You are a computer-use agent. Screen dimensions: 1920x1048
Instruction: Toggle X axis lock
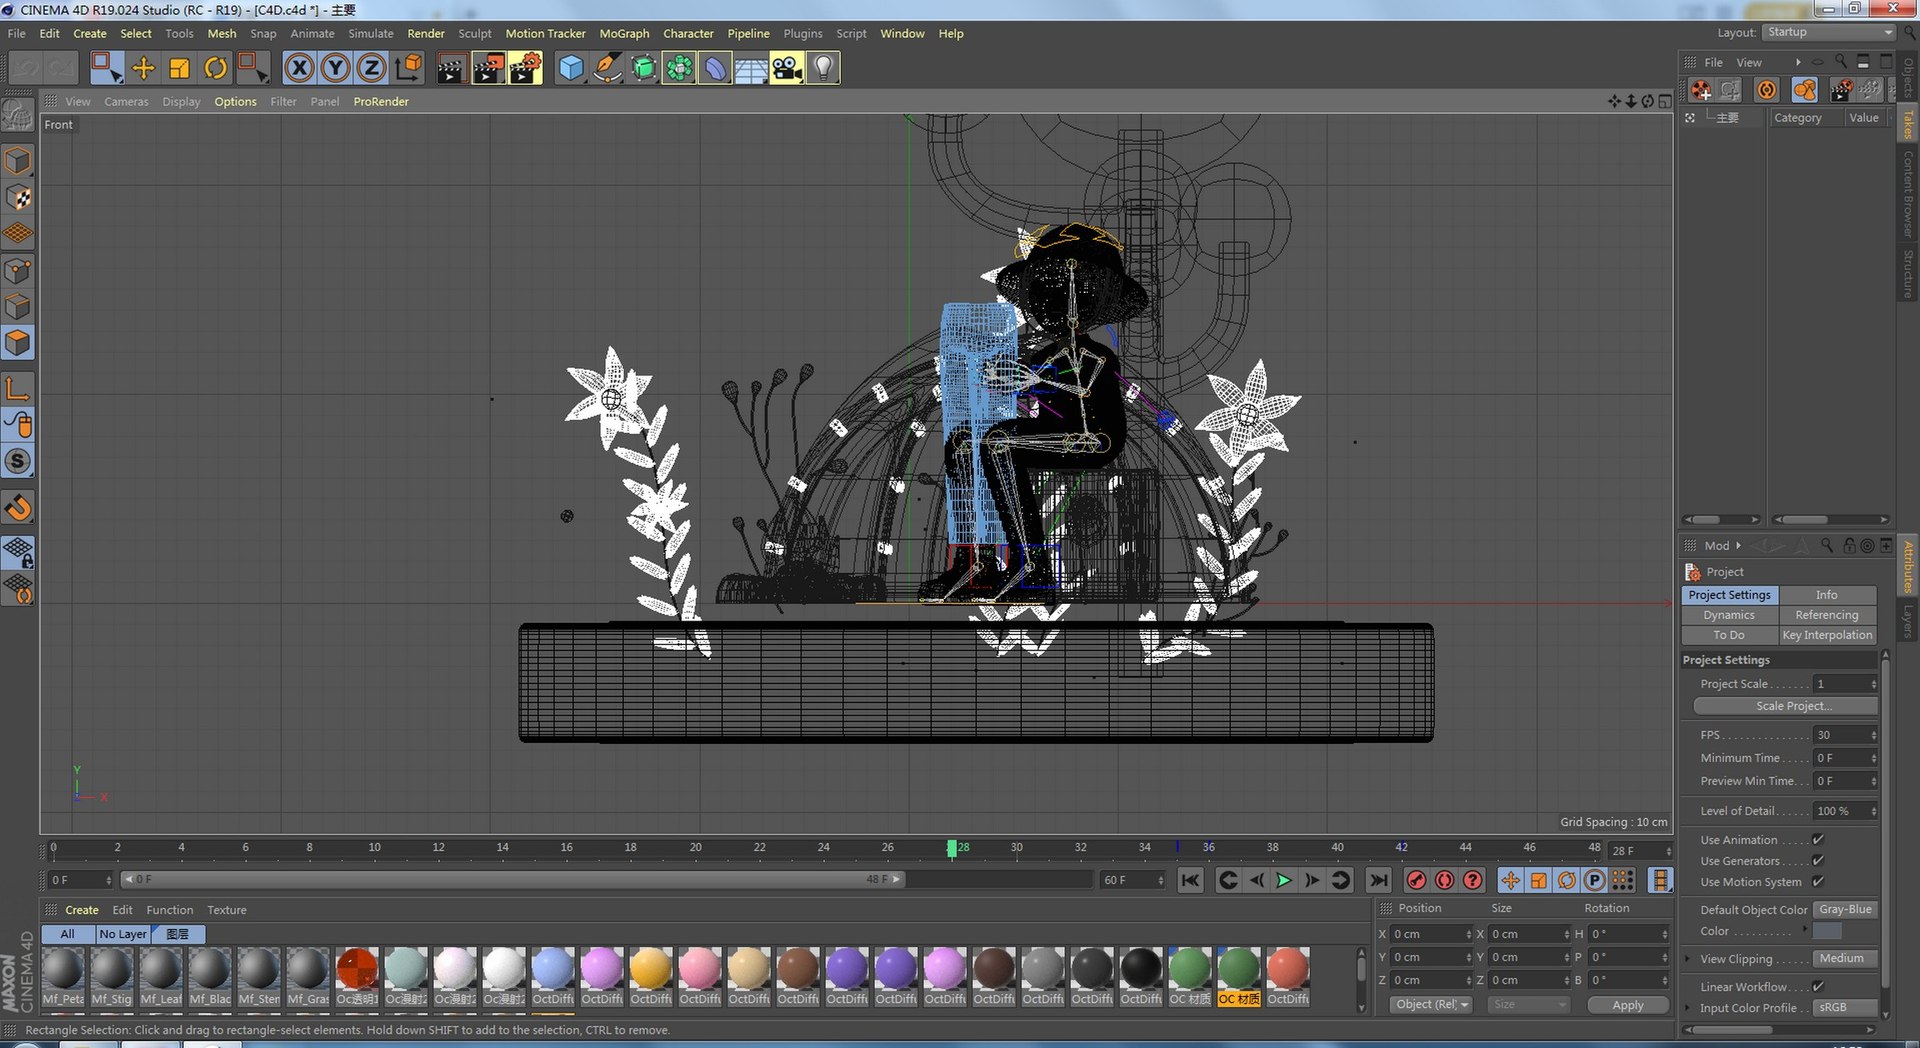(x=299, y=68)
